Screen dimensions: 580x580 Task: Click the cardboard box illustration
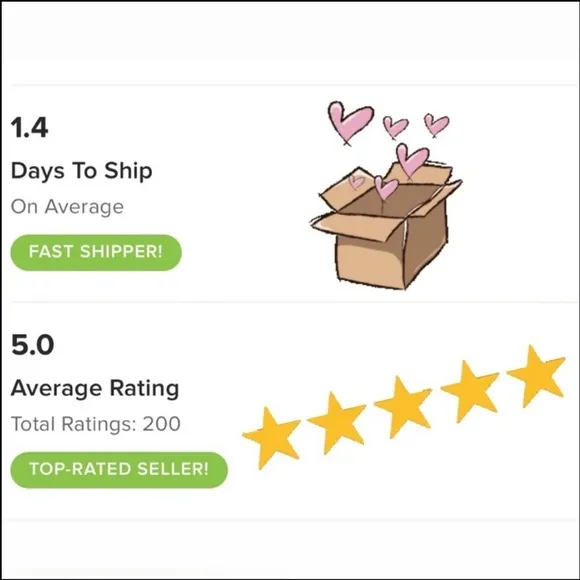pyautogui.click(x=386, y=226)
